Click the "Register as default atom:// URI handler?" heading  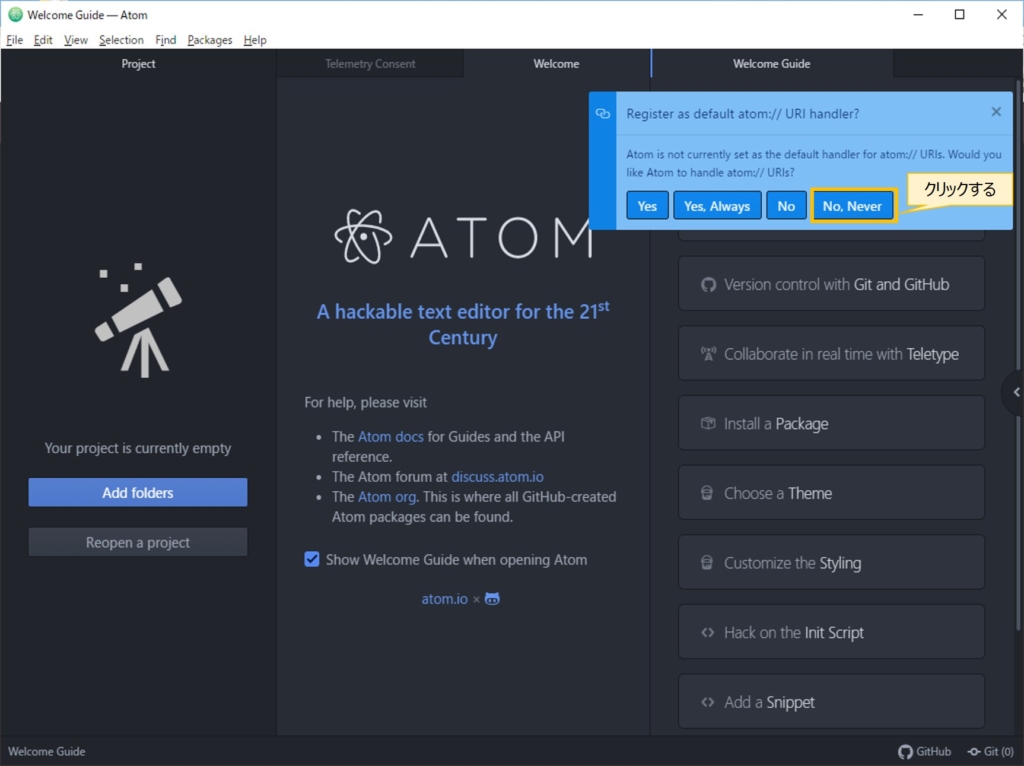pyautogui.click(x=743, y=114)
